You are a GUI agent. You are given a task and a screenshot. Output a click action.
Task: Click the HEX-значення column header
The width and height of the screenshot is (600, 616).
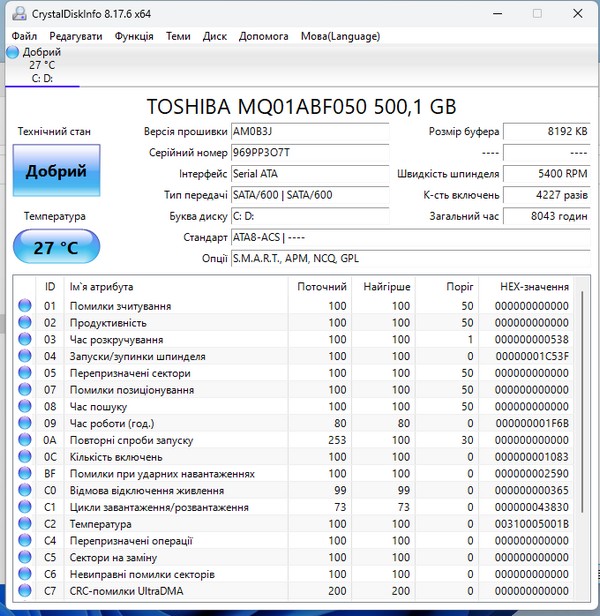click(x=534, y=287)
